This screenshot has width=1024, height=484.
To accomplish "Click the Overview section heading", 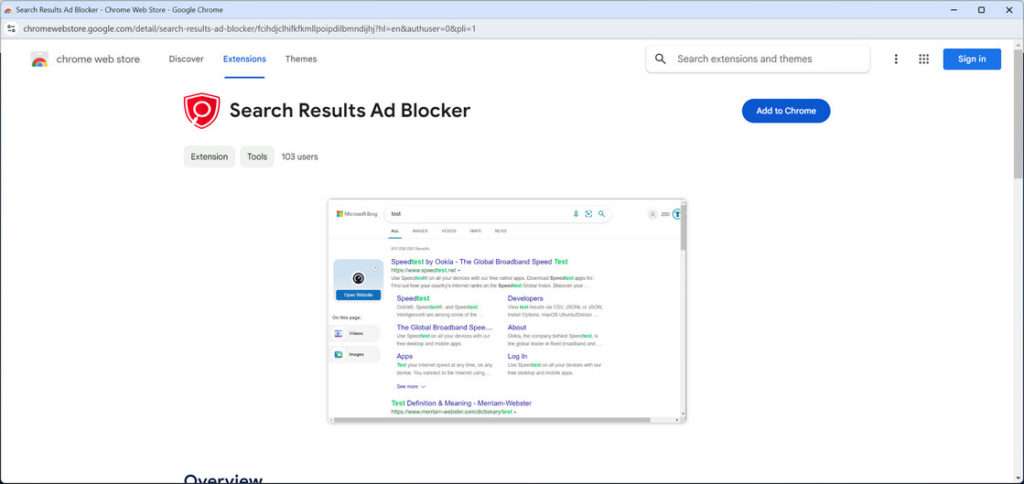I will click(x=223, y=479).
